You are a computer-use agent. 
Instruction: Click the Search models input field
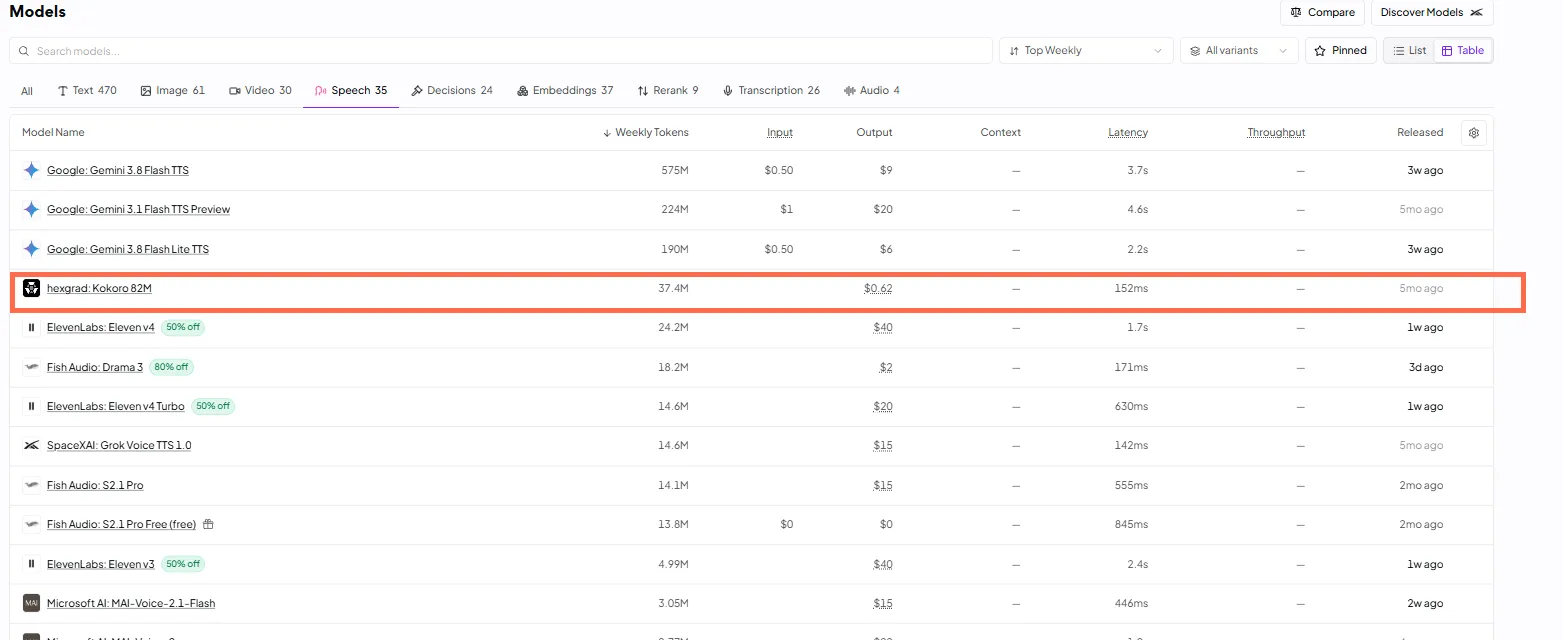(501, 50)
